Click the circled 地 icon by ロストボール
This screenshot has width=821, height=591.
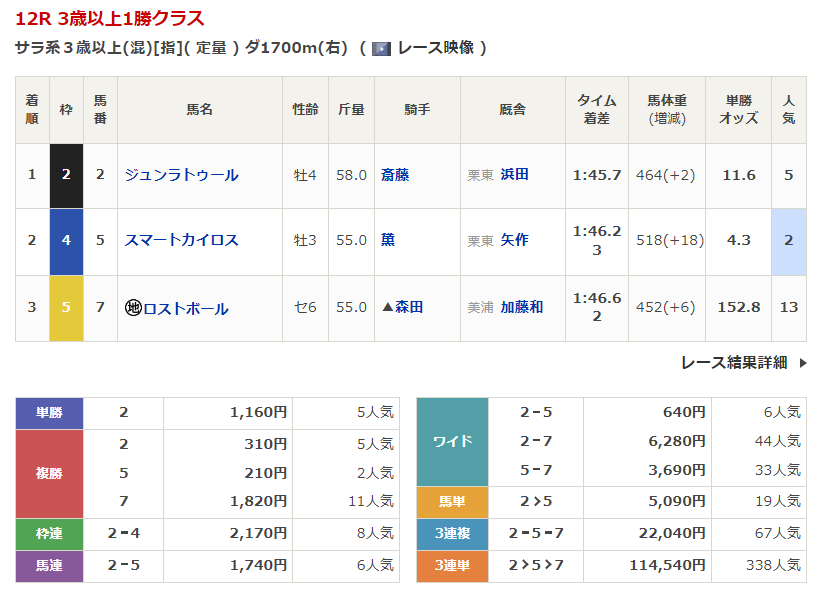click(133, 308)
